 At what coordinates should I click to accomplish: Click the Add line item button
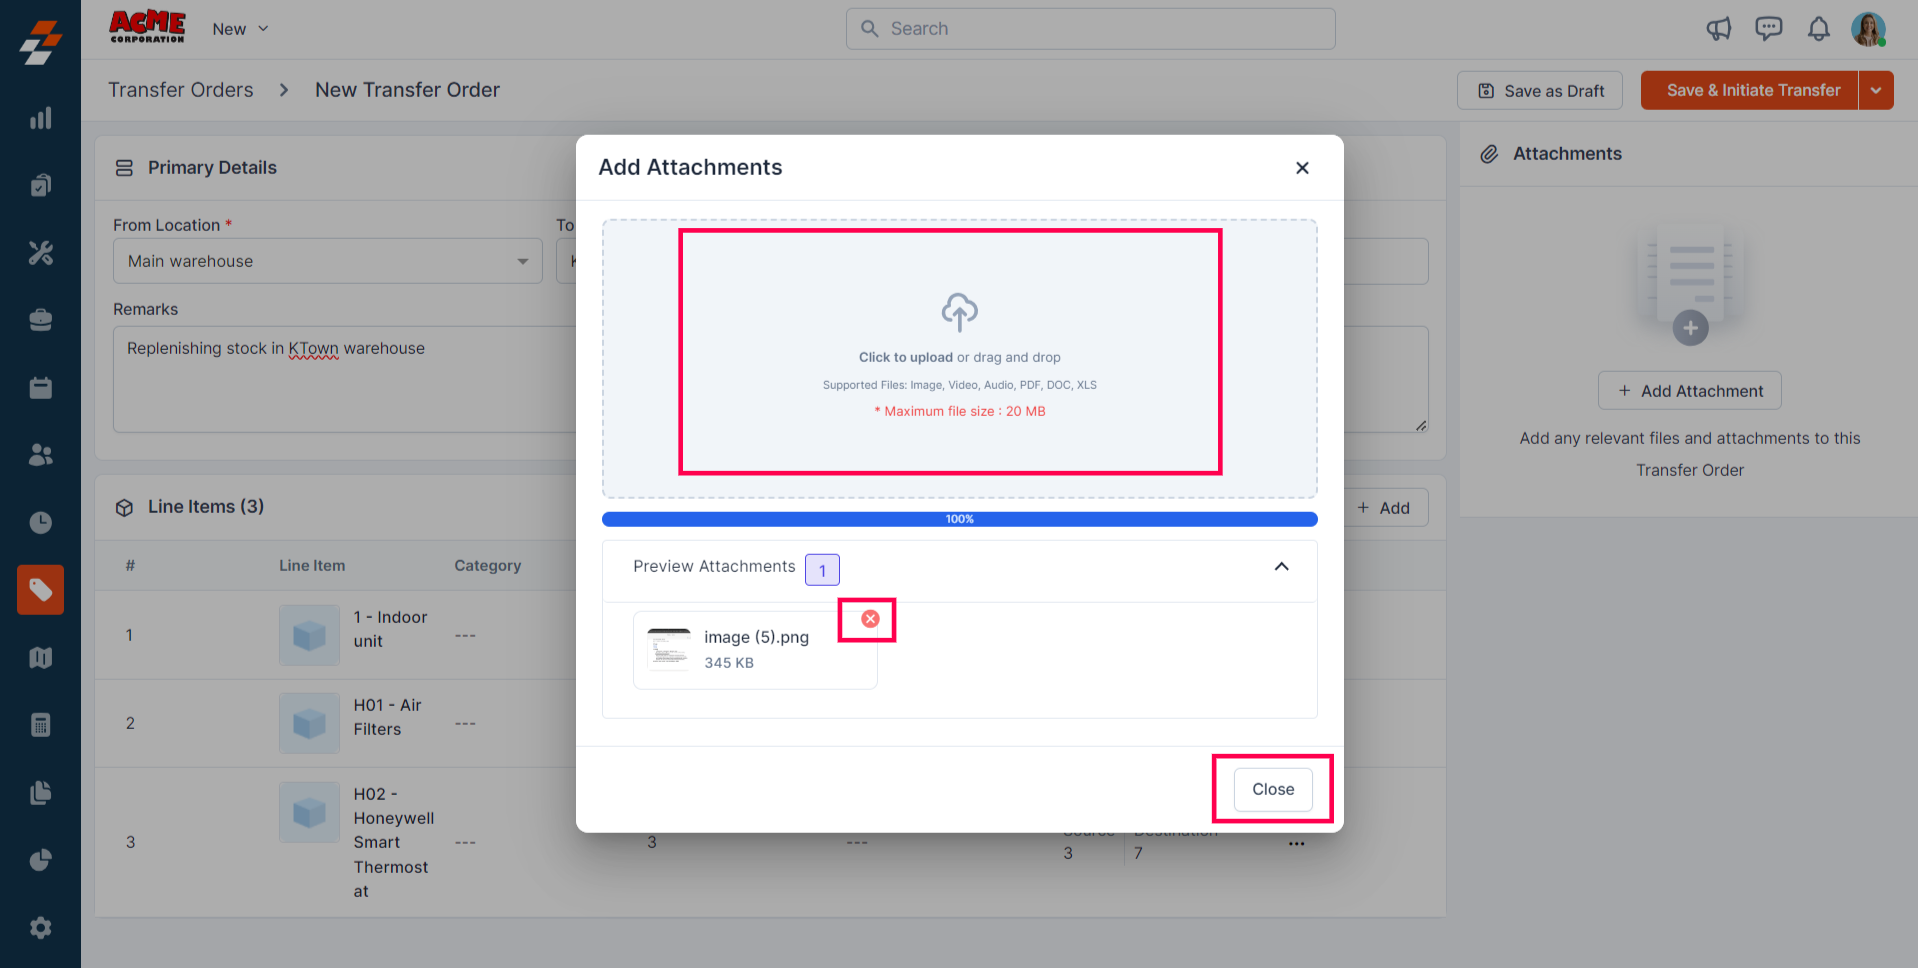click(1384, 508)
